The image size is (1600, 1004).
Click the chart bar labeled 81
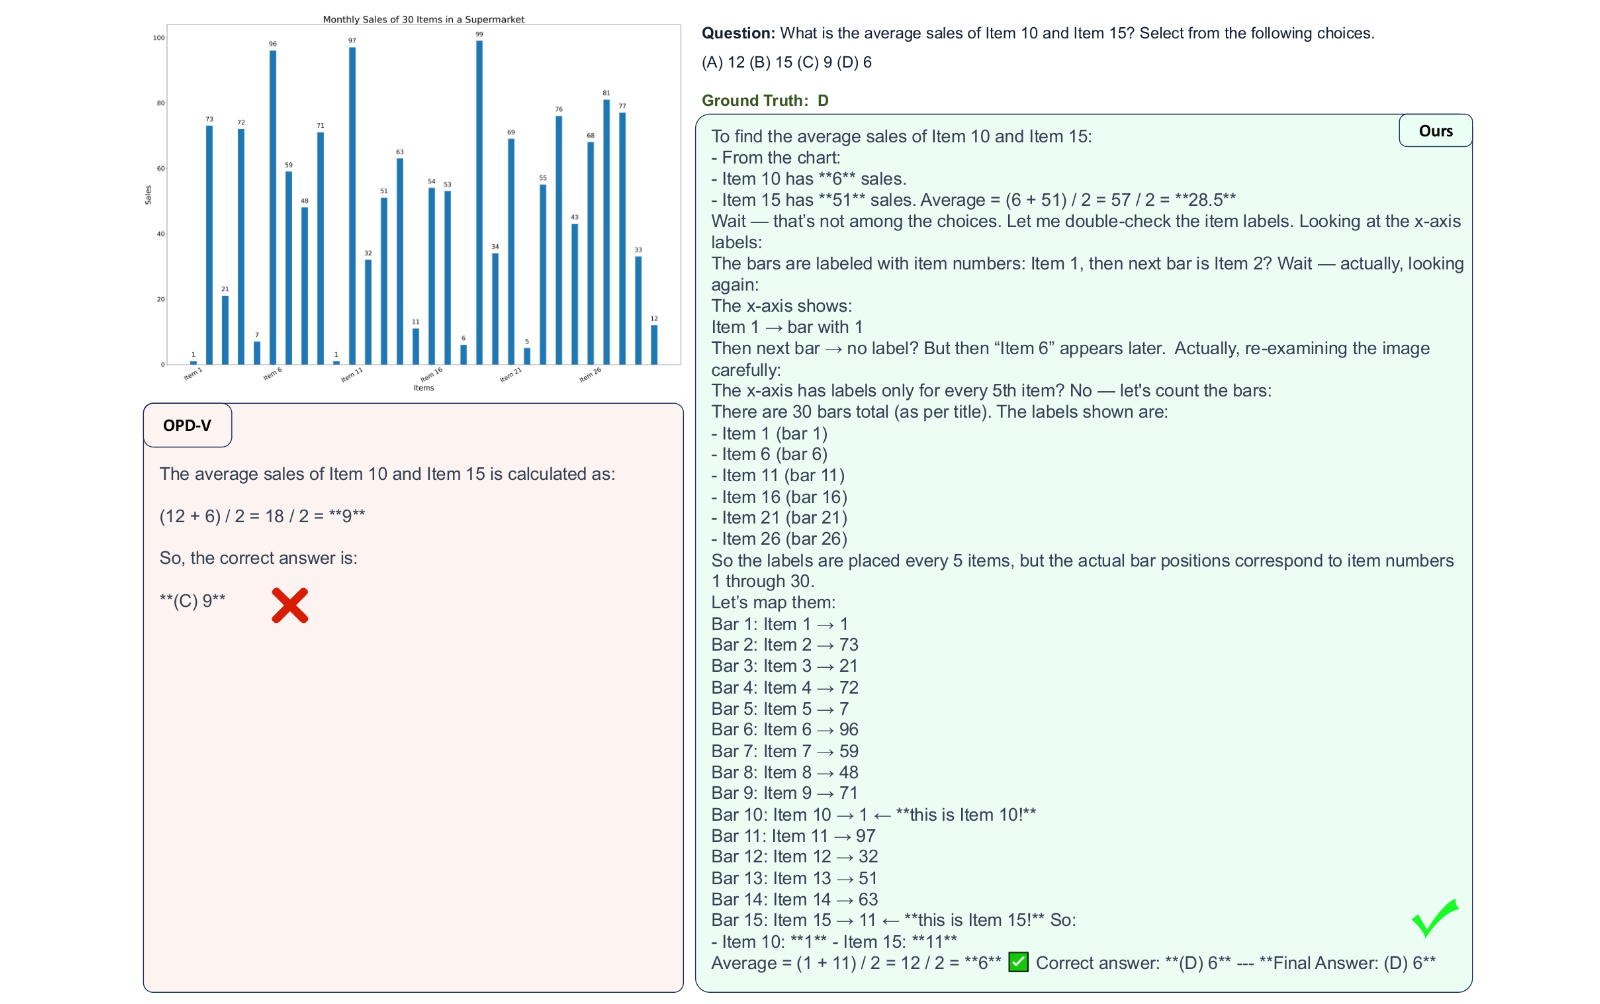[x=606, y=232]
